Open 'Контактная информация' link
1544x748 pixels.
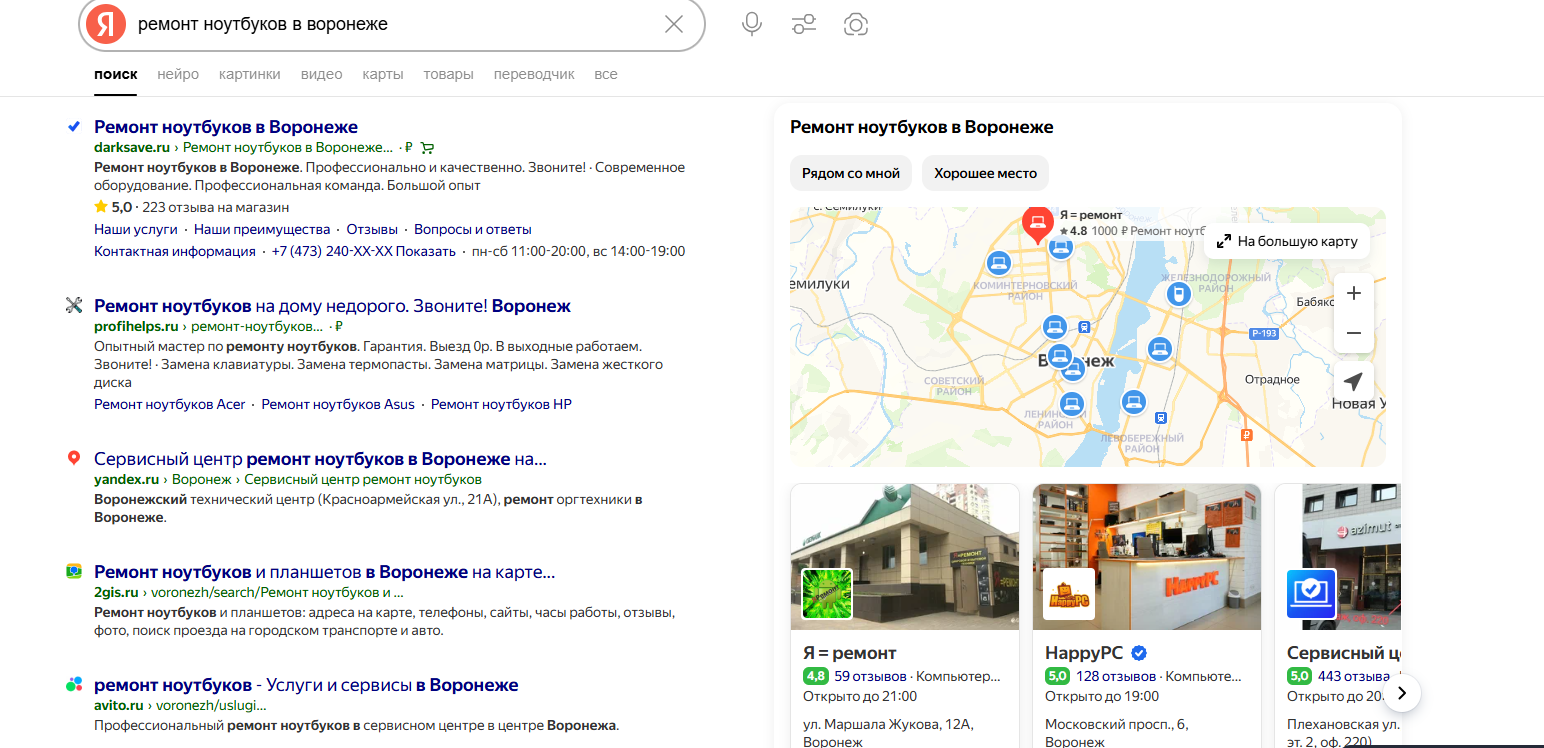pyautogui.click(x=175, y=251)
